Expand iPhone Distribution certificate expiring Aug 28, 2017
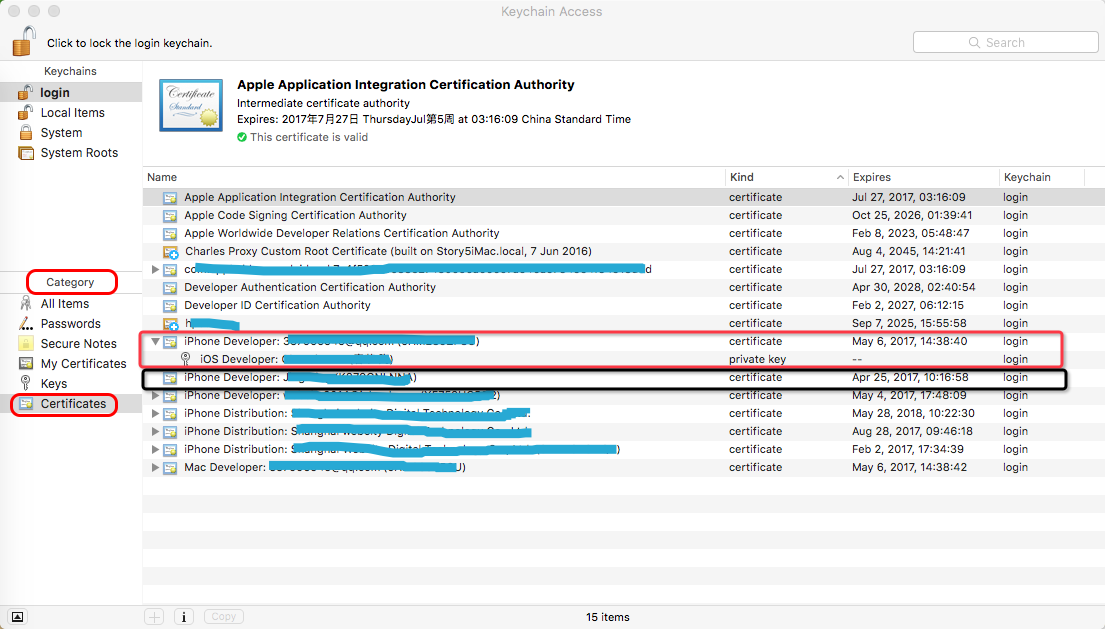This screenshot has height=629, width=1105. (155, 431)
